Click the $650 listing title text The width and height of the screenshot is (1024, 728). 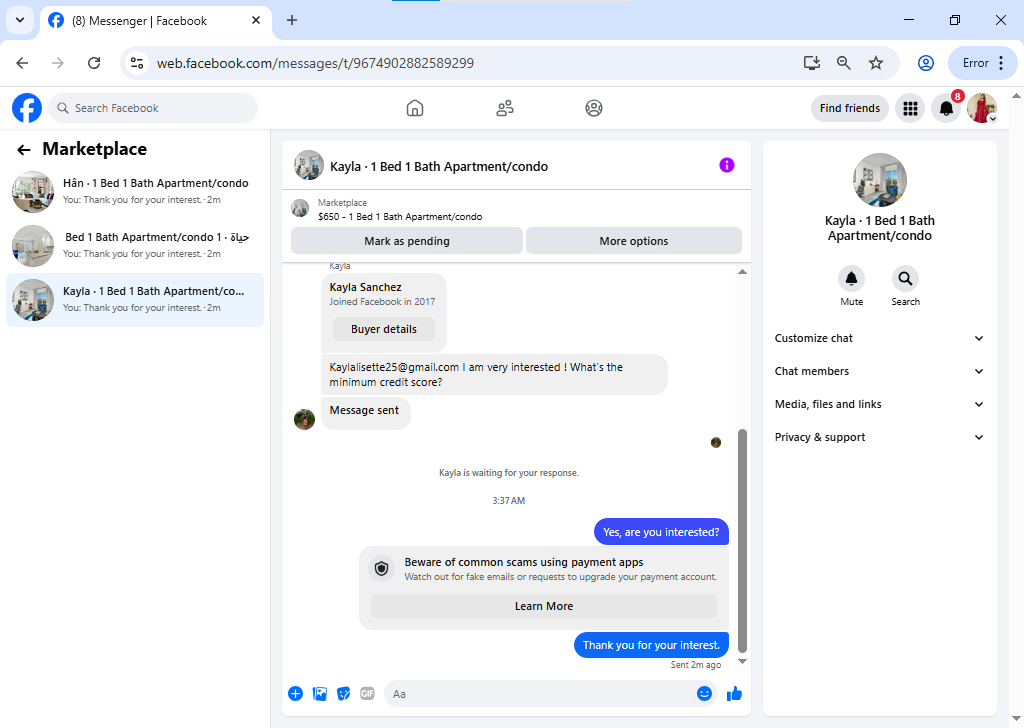tap(400, 217)
